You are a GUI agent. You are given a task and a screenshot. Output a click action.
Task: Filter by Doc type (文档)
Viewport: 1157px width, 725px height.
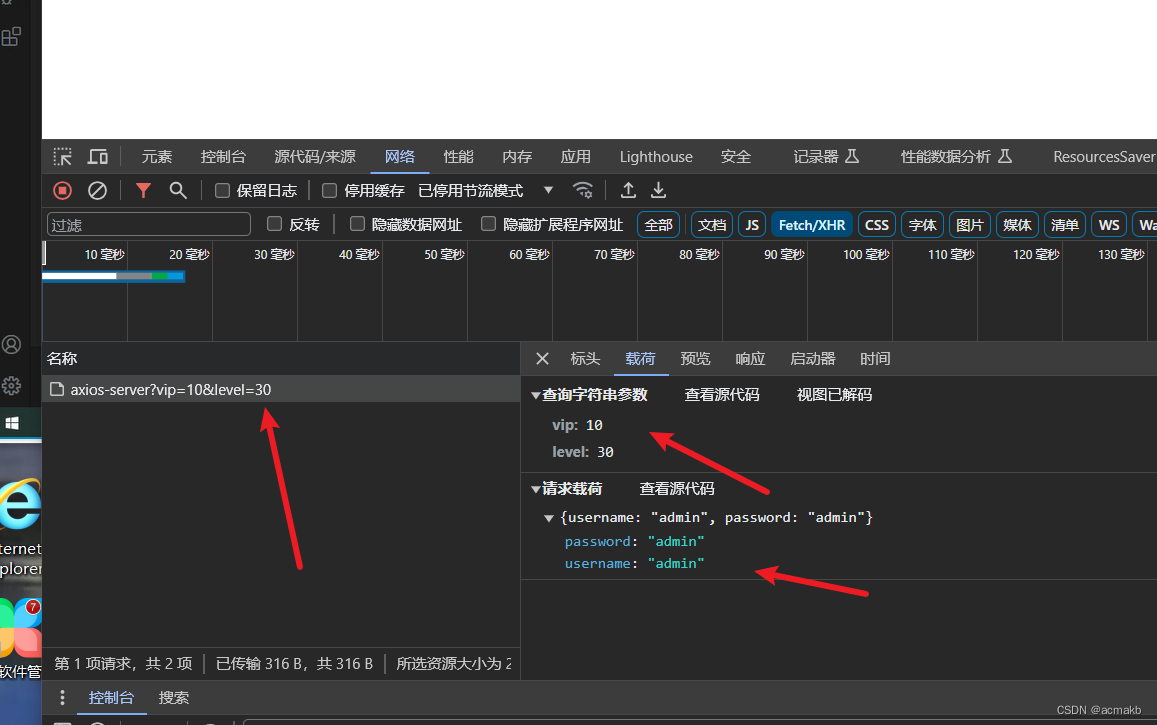[x=712, y=225]
